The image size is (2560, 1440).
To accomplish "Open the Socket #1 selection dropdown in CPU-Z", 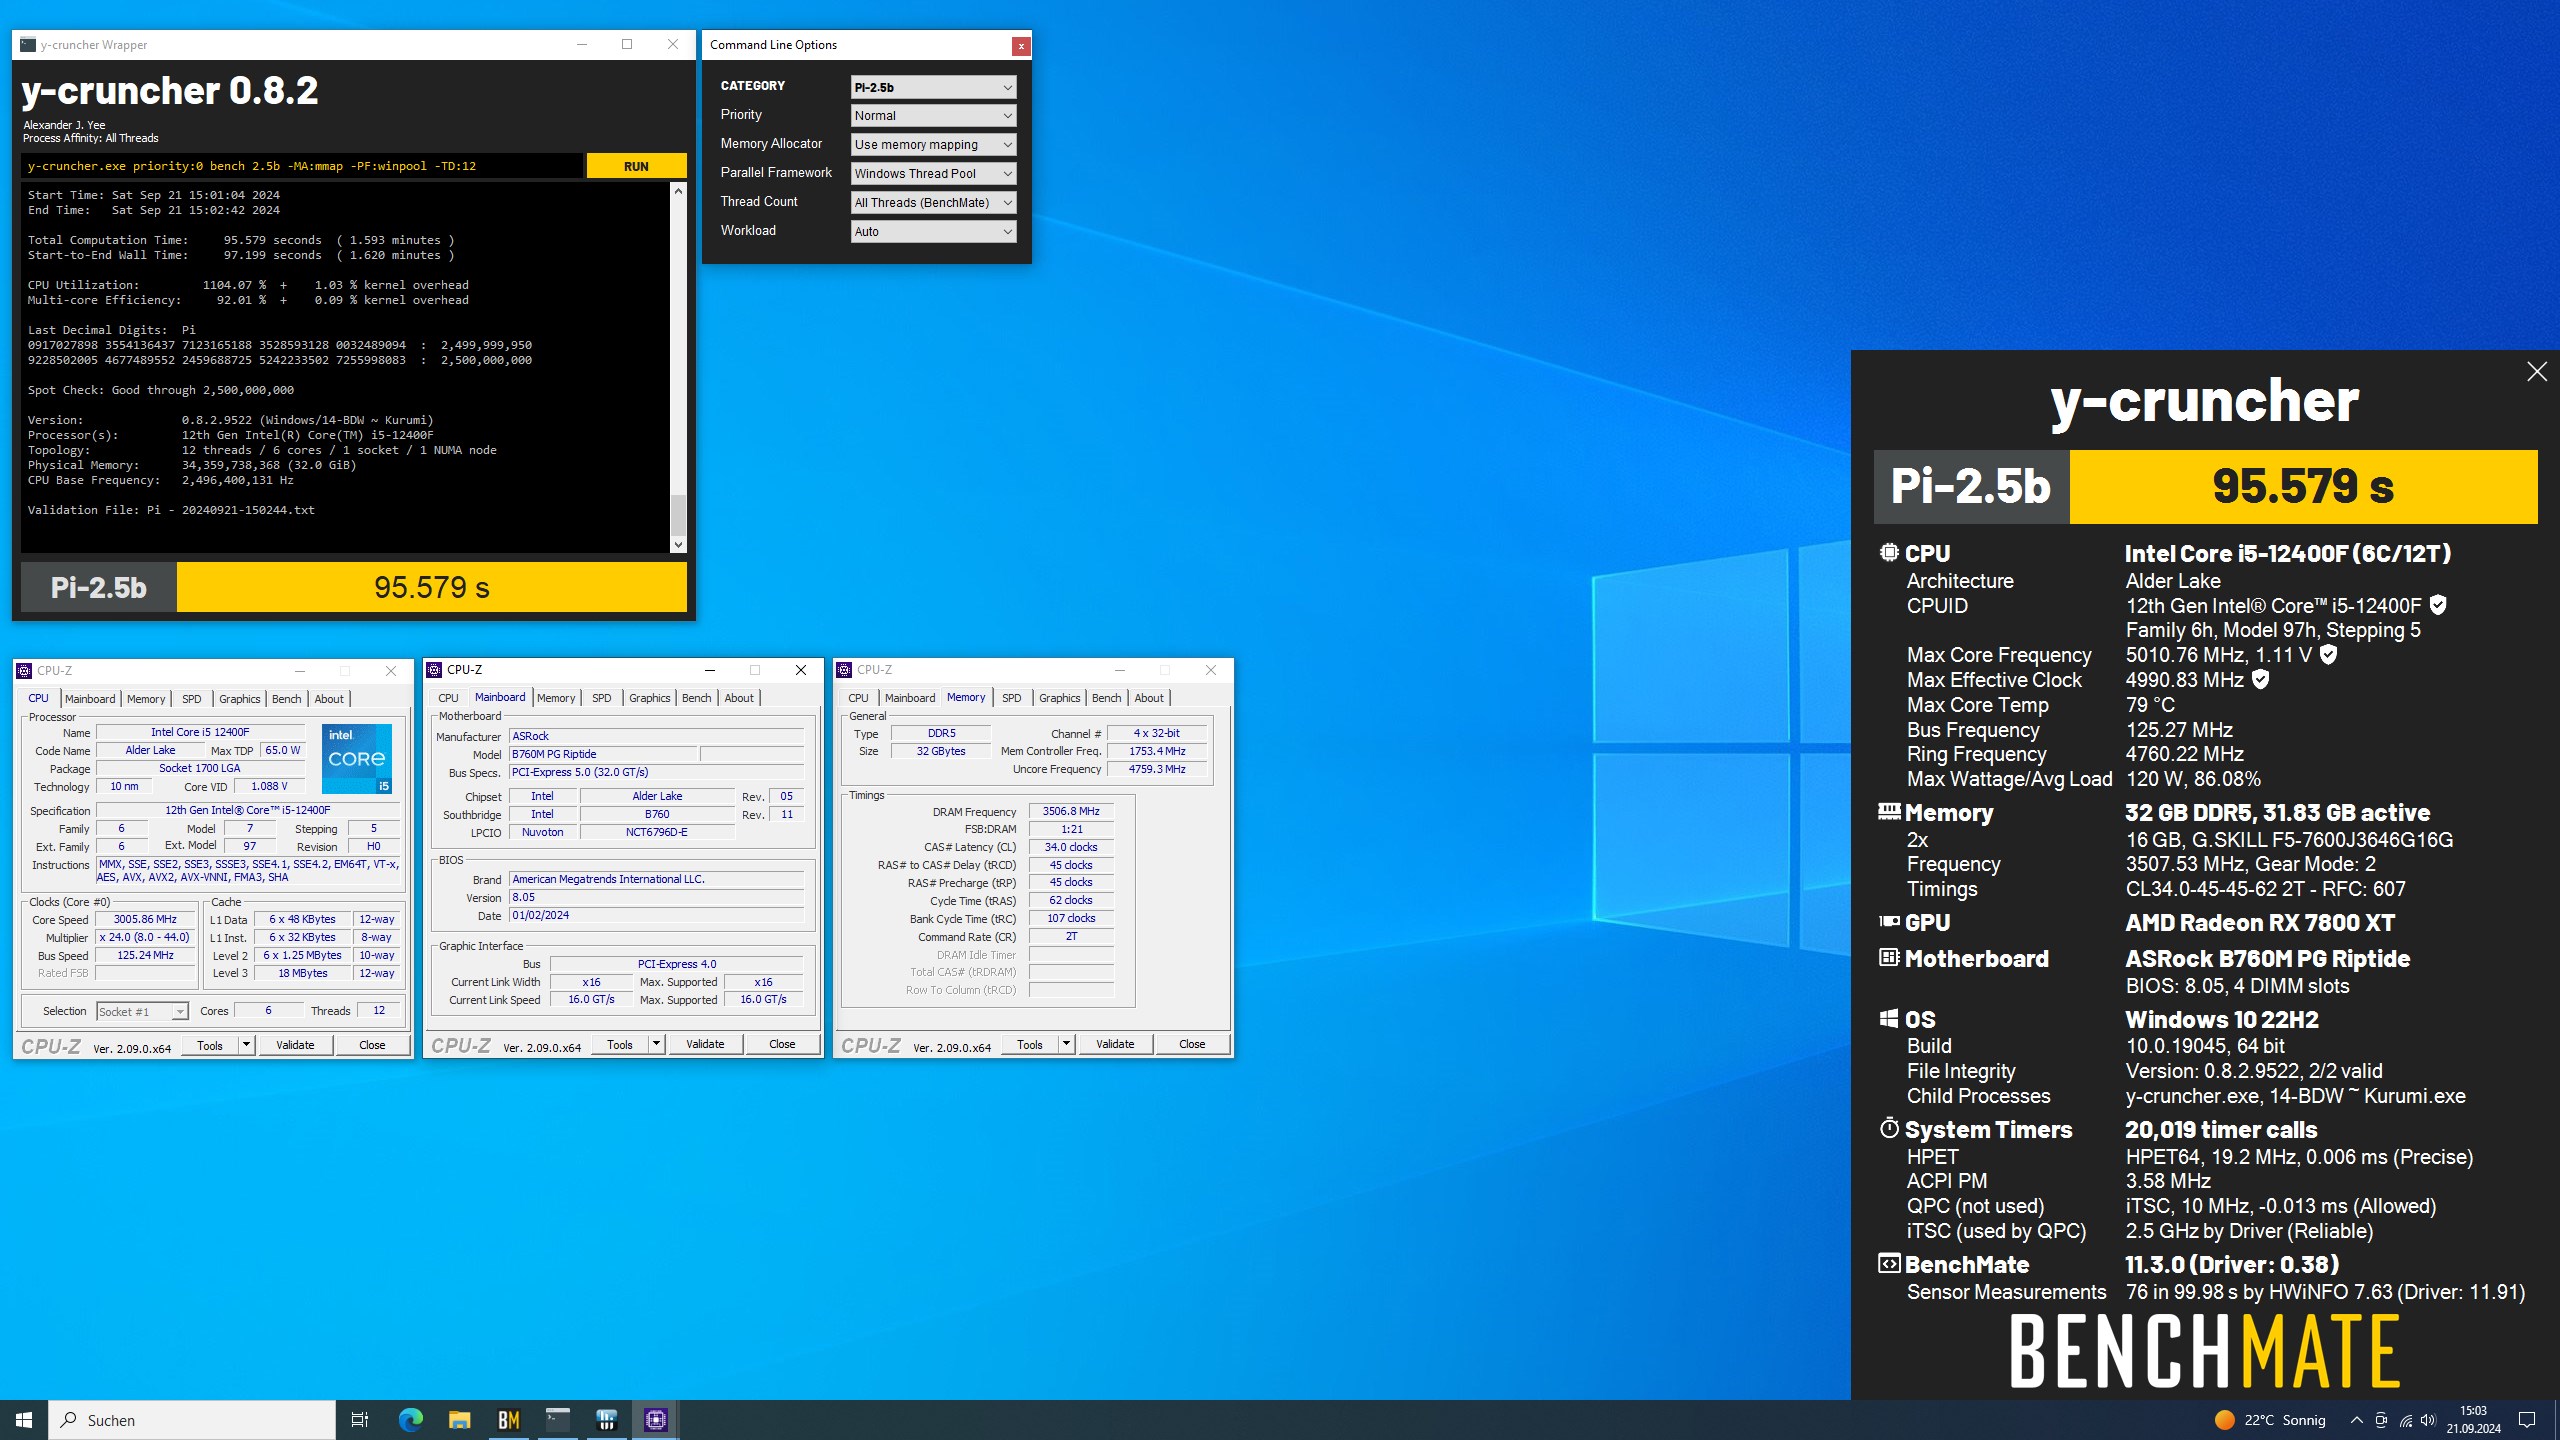I will point(142,1012).
